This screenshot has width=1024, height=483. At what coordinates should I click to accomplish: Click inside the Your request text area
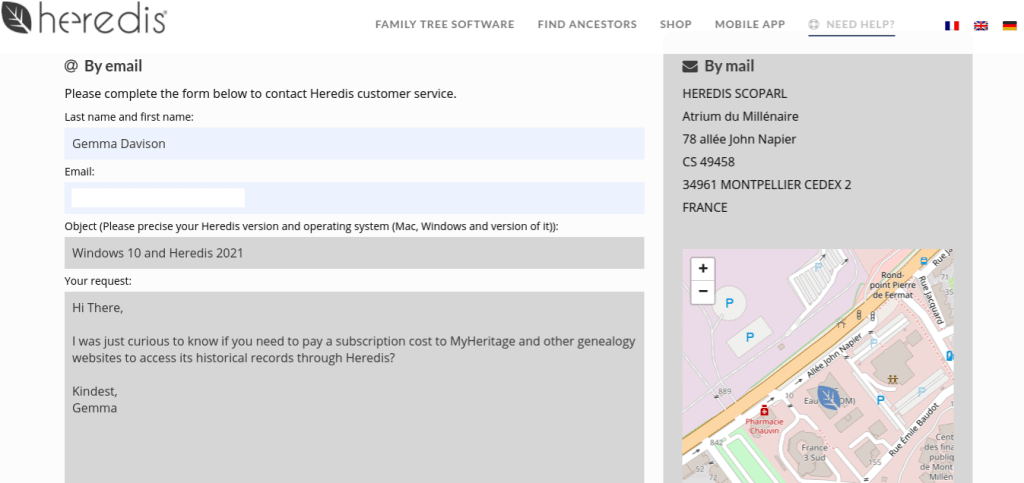tap(354, 388)
